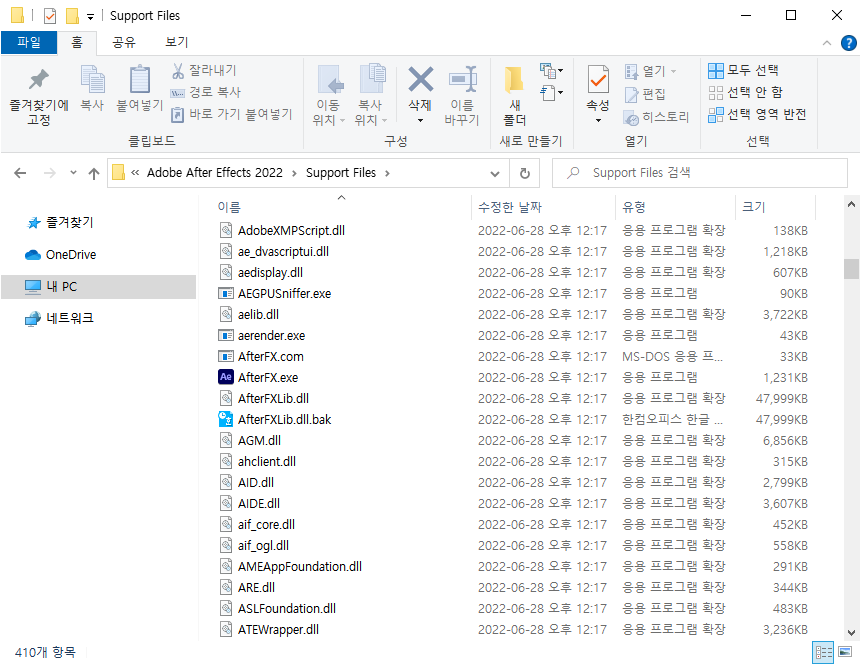Sort by the 유형 column header
This screenshot has height=665, width=861.
[x=634, y=207]
